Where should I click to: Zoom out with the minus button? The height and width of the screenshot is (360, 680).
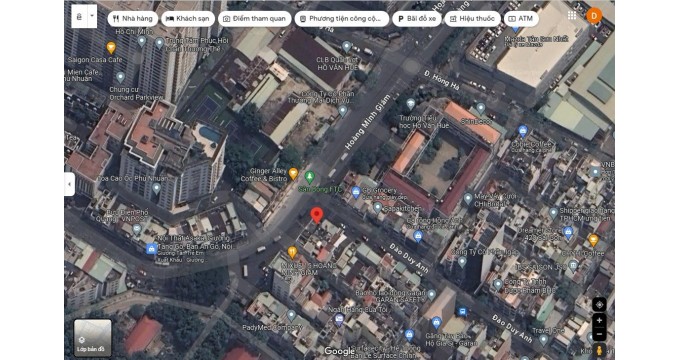pos(599,334)
